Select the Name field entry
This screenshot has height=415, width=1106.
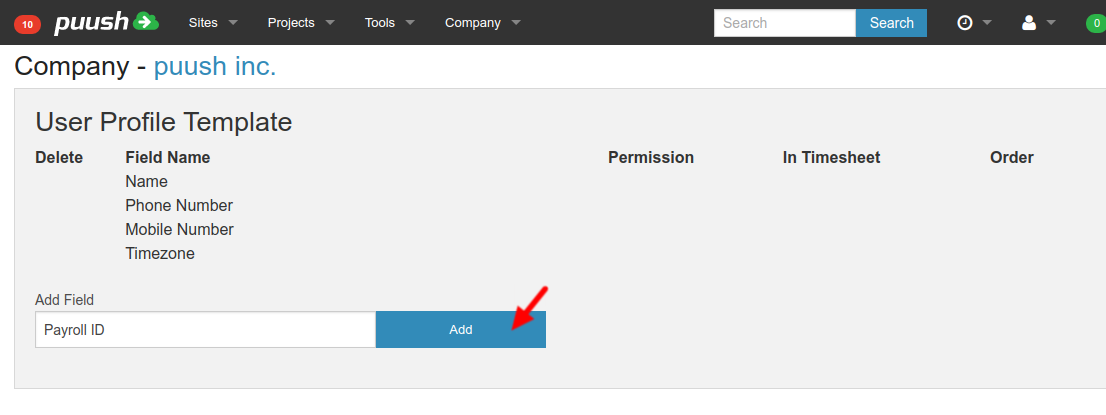click(x=146, y=182)
